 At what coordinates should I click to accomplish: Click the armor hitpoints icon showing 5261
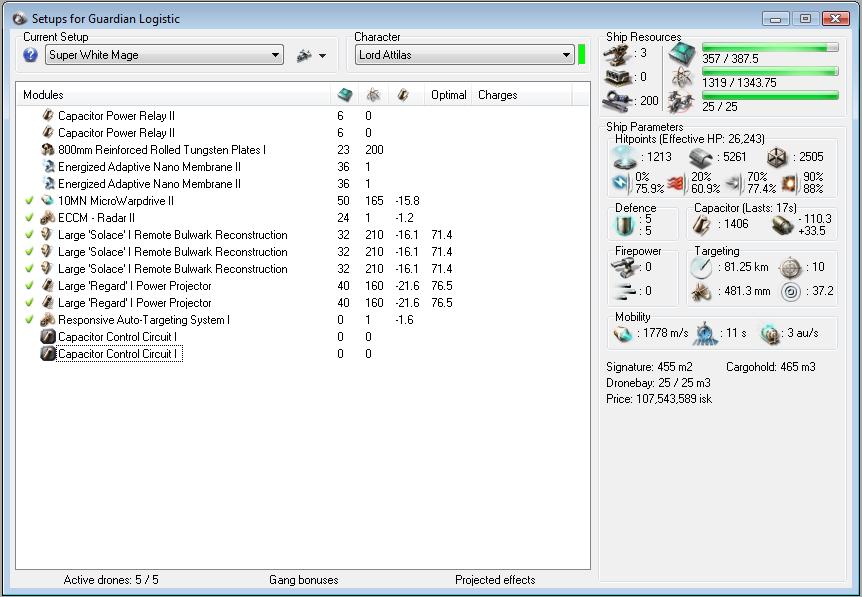700,157
